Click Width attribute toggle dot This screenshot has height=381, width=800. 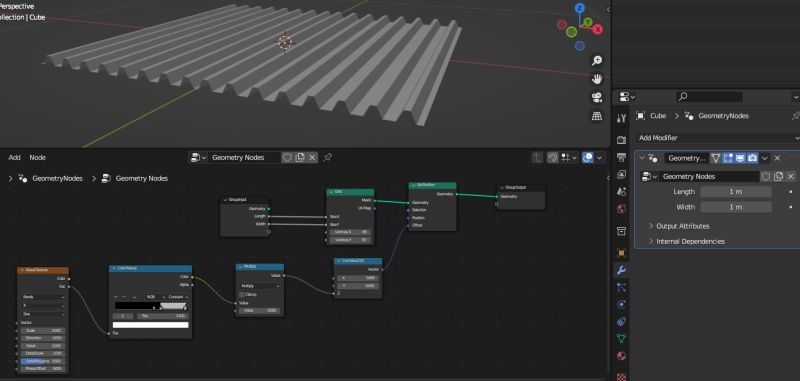coord(791,207)
